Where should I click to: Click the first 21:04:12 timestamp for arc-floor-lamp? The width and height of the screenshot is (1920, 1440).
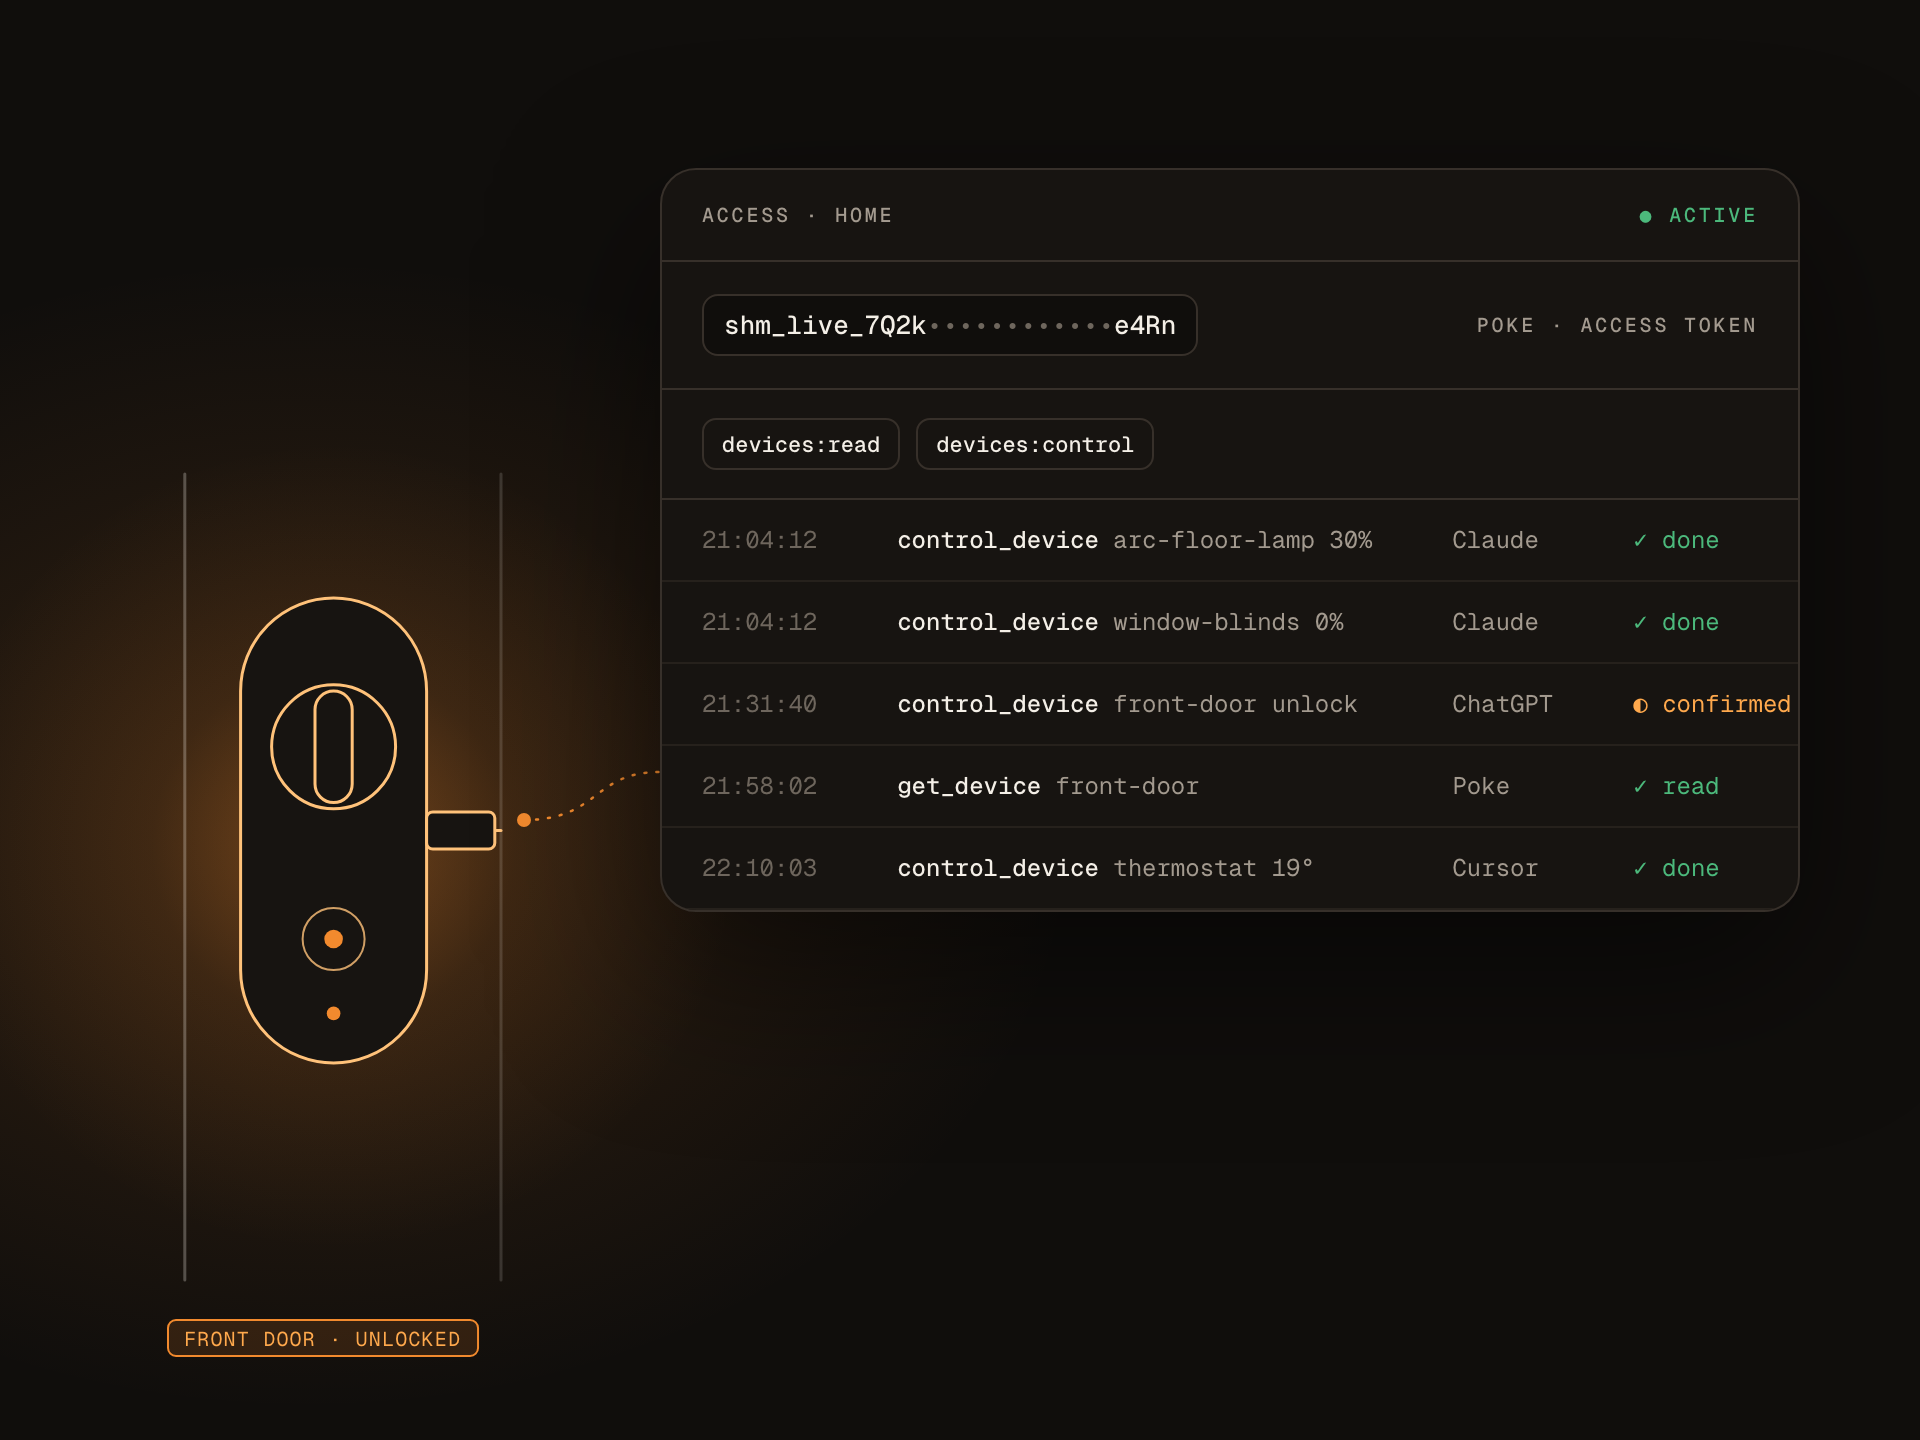(760, 541)
